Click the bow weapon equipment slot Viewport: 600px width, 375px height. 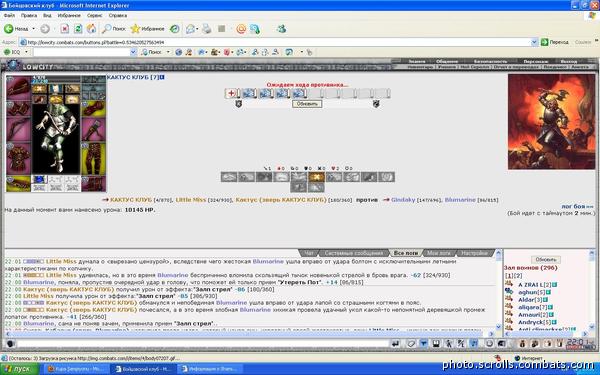point(18,128)
